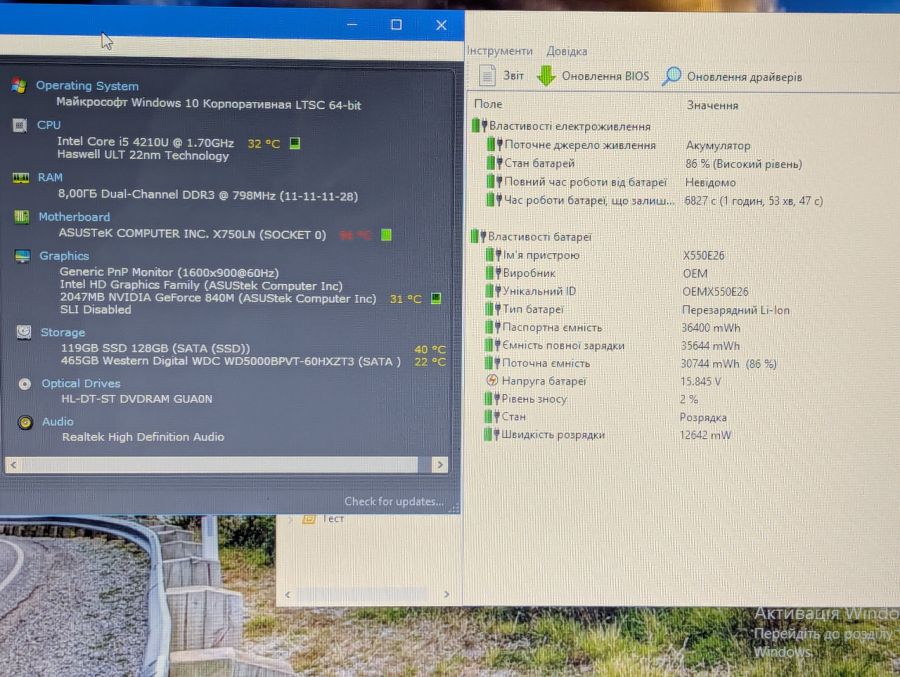
Task: Click the motherboard temperature green indicator
Action: pyautogui.click(x=386, y=234)
